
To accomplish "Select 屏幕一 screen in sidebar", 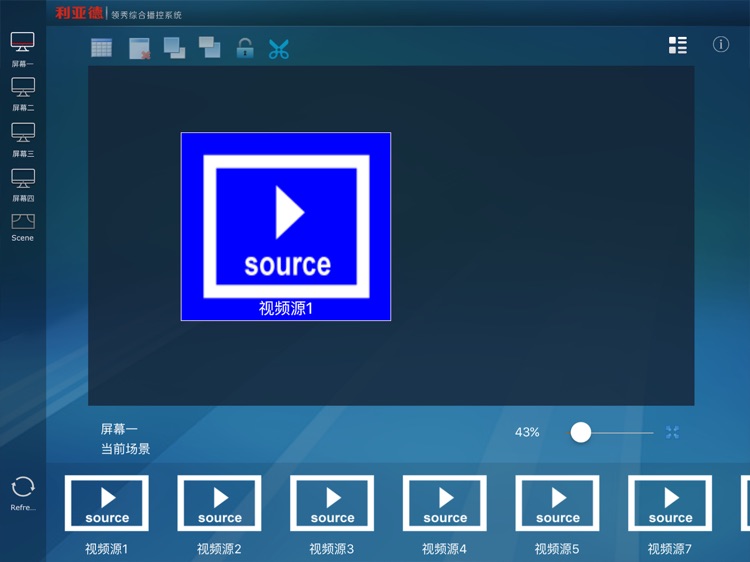I will pyautogui.click(x=22, y=48).
